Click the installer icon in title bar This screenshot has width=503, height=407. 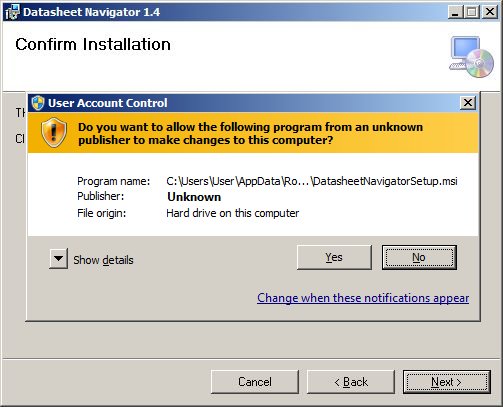click(12, 12)
